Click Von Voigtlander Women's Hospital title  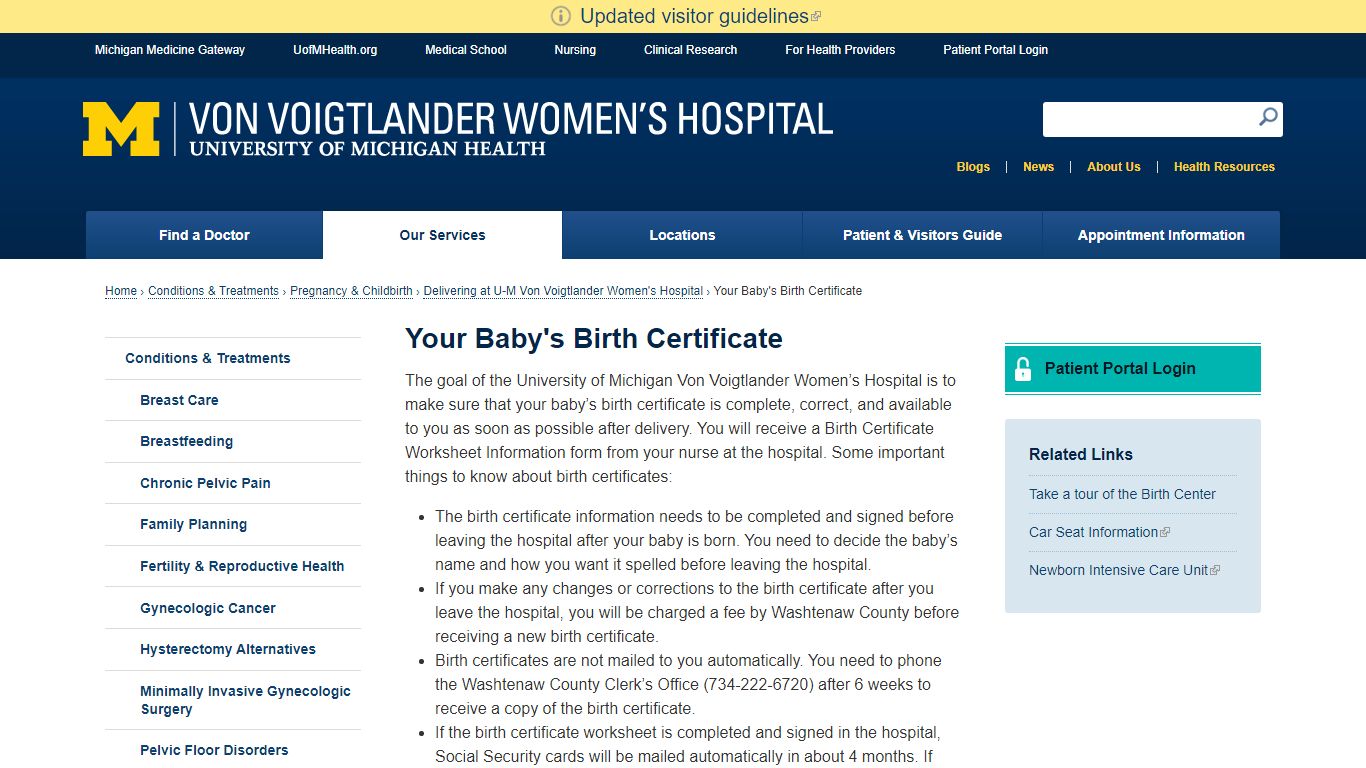click(511, 120)
